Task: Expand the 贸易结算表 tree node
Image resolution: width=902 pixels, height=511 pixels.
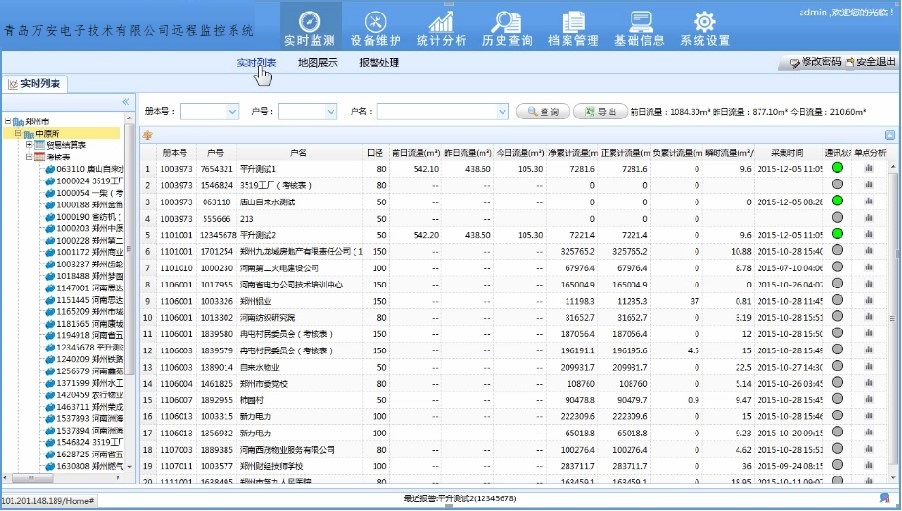Action: (29, 145)
